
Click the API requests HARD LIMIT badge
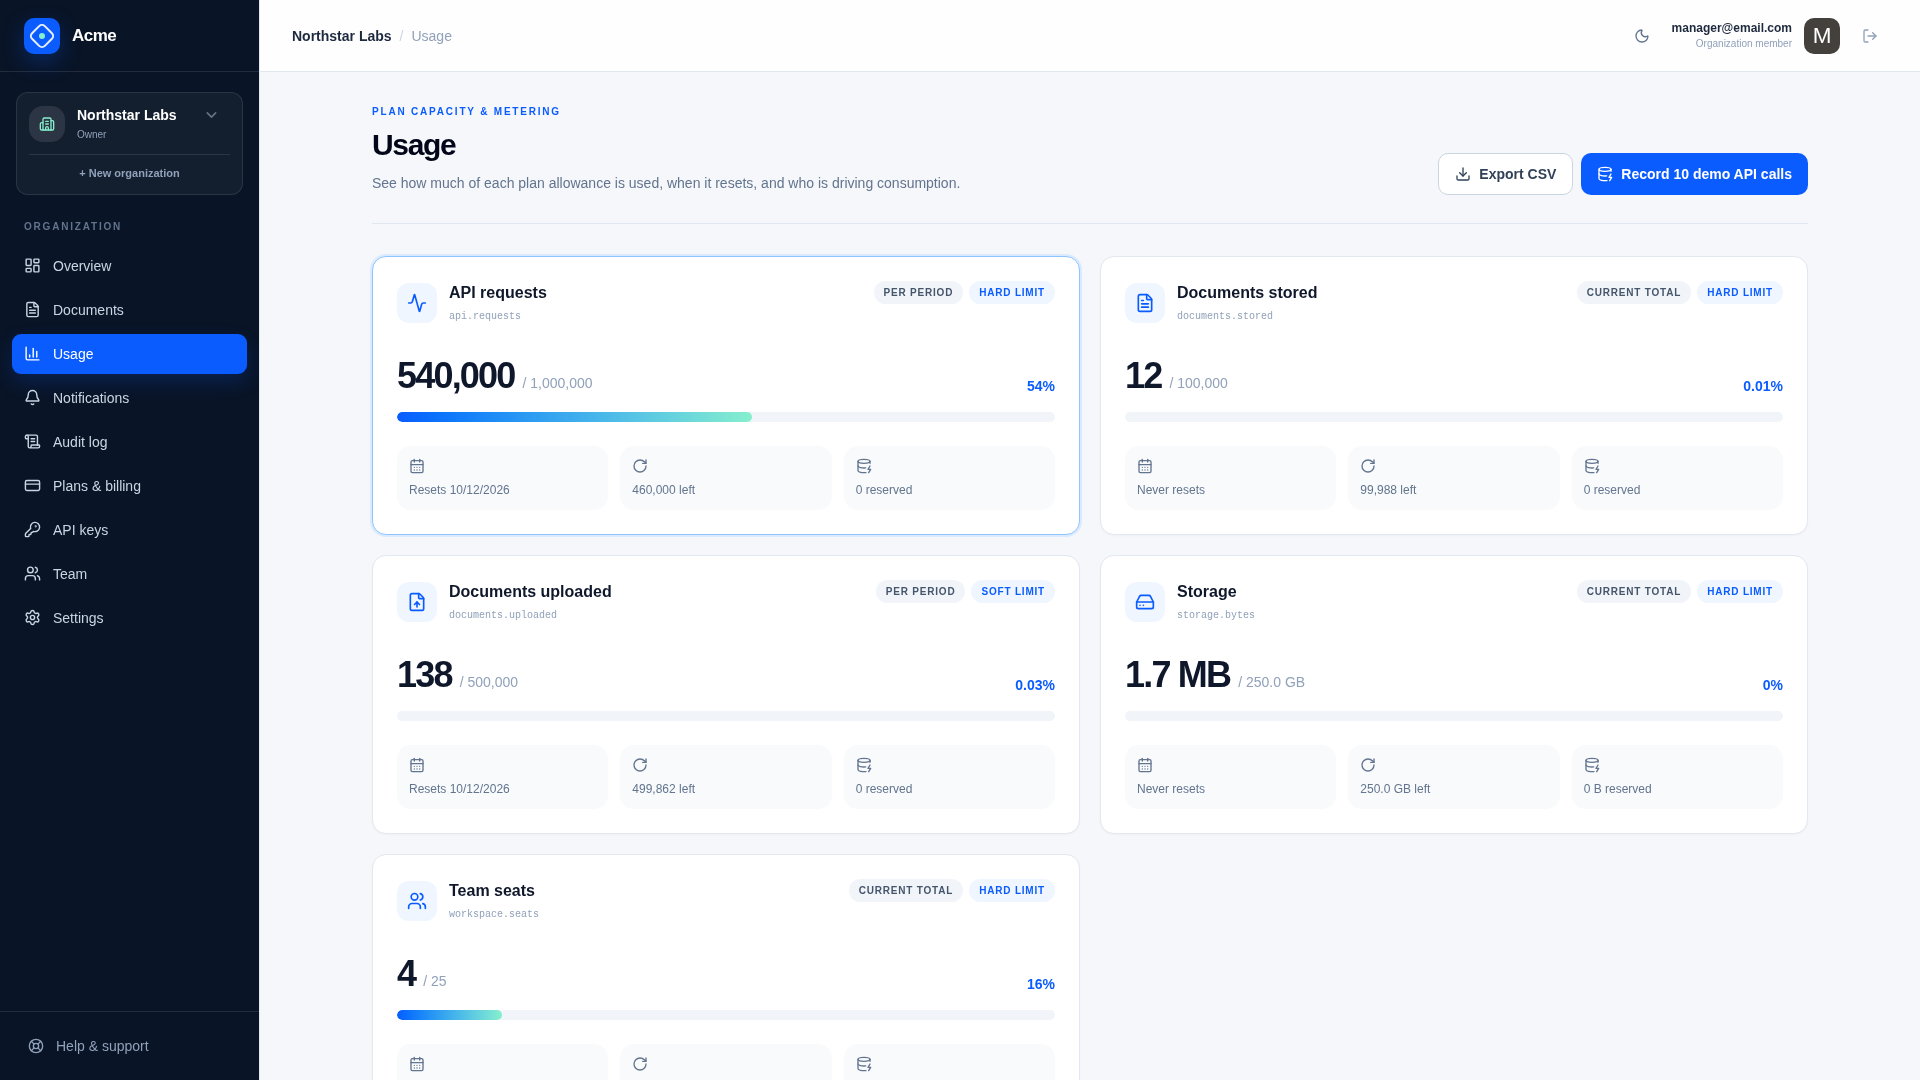tap(1012, 293)
